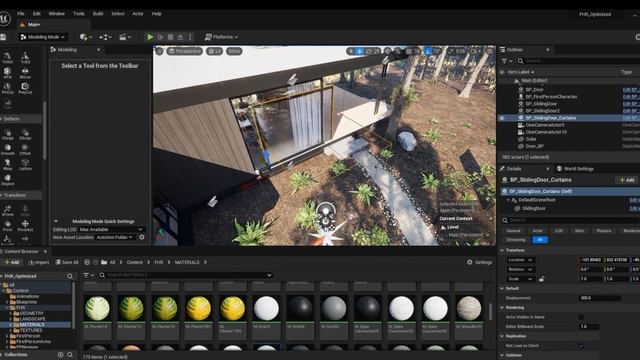Image resolution: width=640 pixels, height=360 pixels.
Task: Toggle Net Load on Client checkbox
Action: (581, 346)
